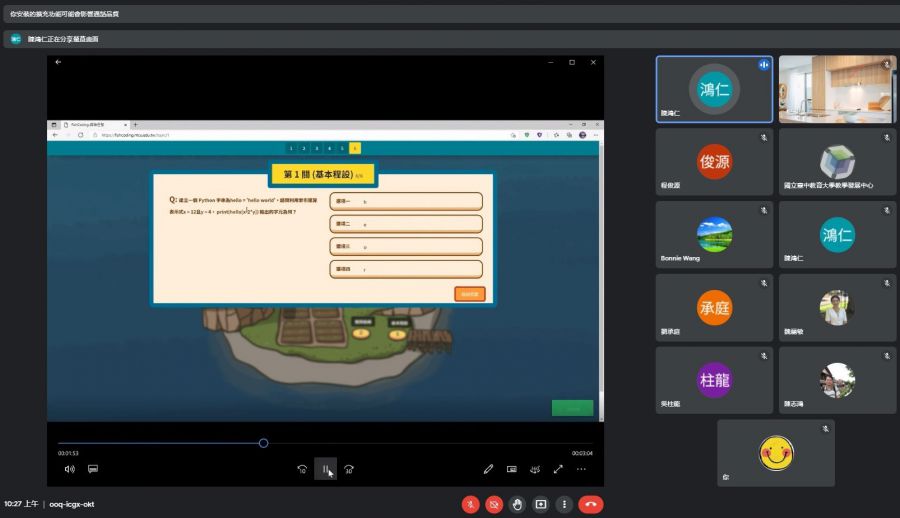
Task: Open a new tab in shared browser
Action: click(x=135, y=124)
